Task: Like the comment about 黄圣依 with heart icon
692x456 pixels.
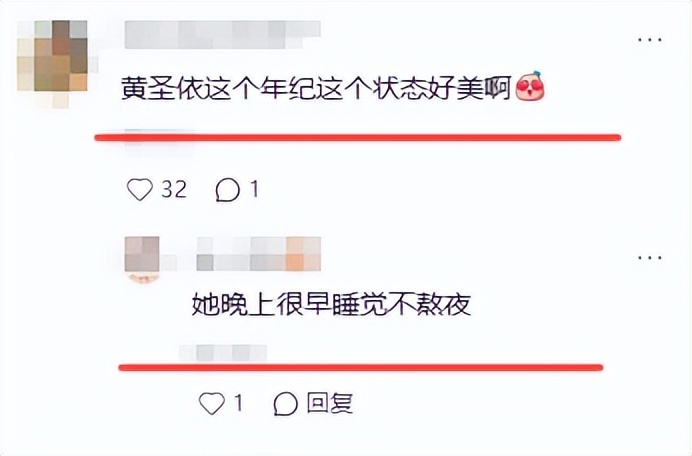Action: 140,189
